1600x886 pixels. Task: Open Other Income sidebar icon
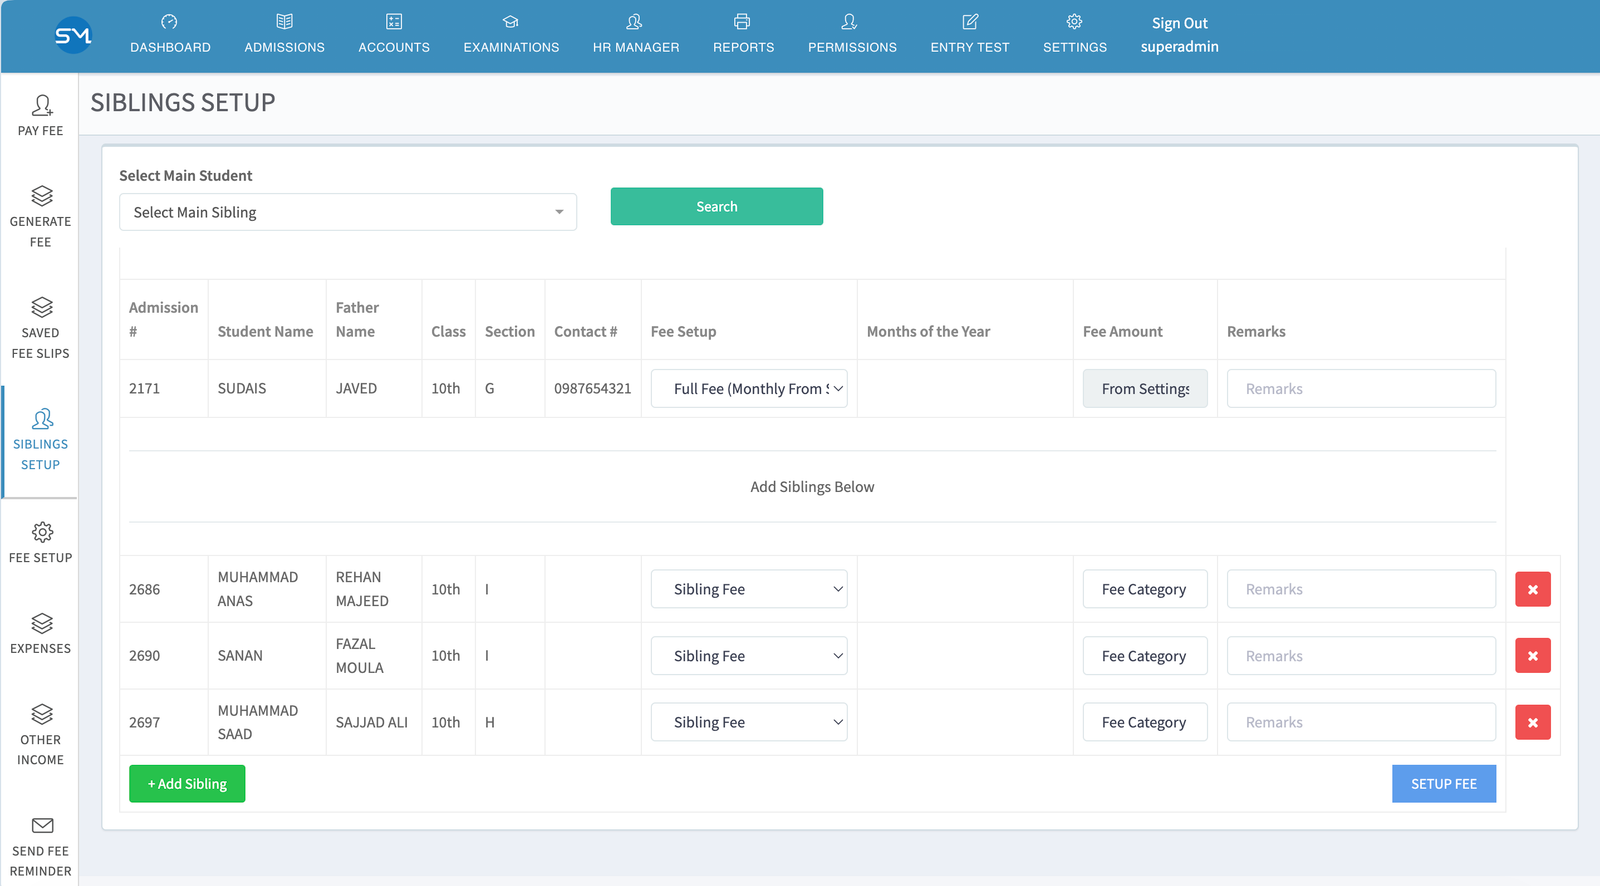coord(42,714)
